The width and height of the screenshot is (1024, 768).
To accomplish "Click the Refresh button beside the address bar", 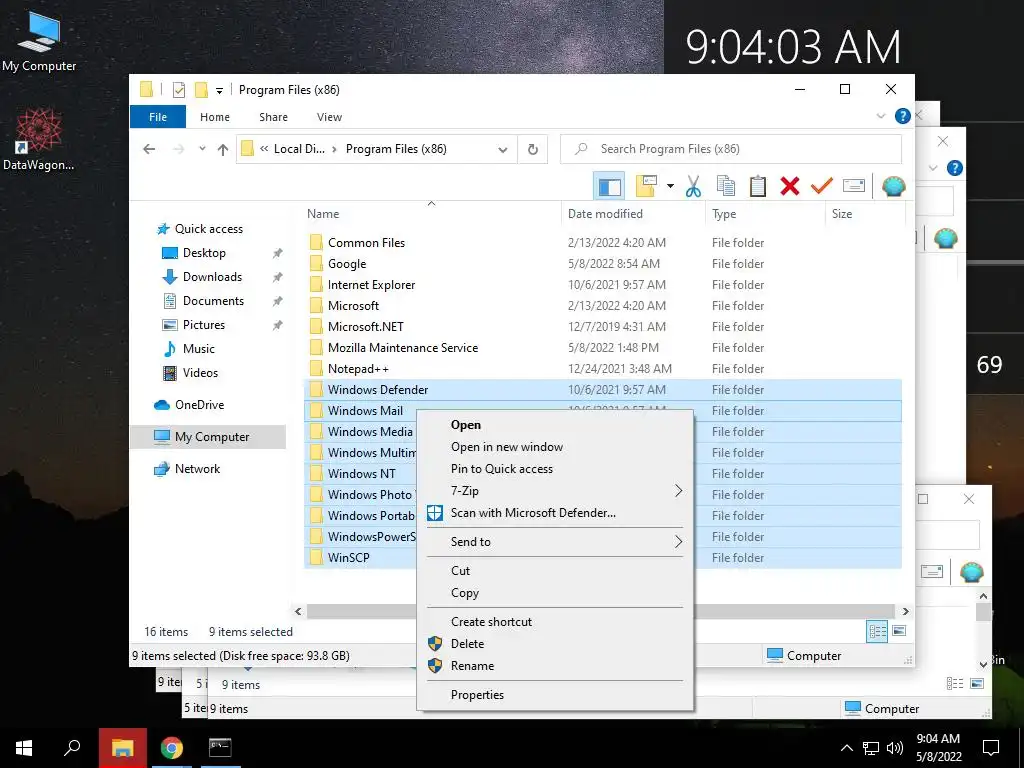I will click(x=533, y=150).
